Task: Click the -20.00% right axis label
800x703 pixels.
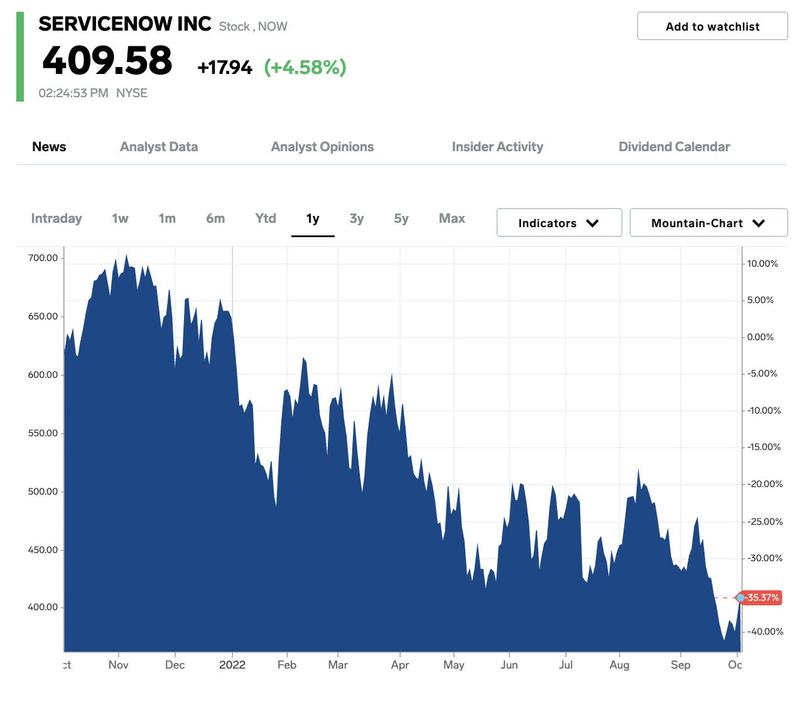Action: click(765, 484)
